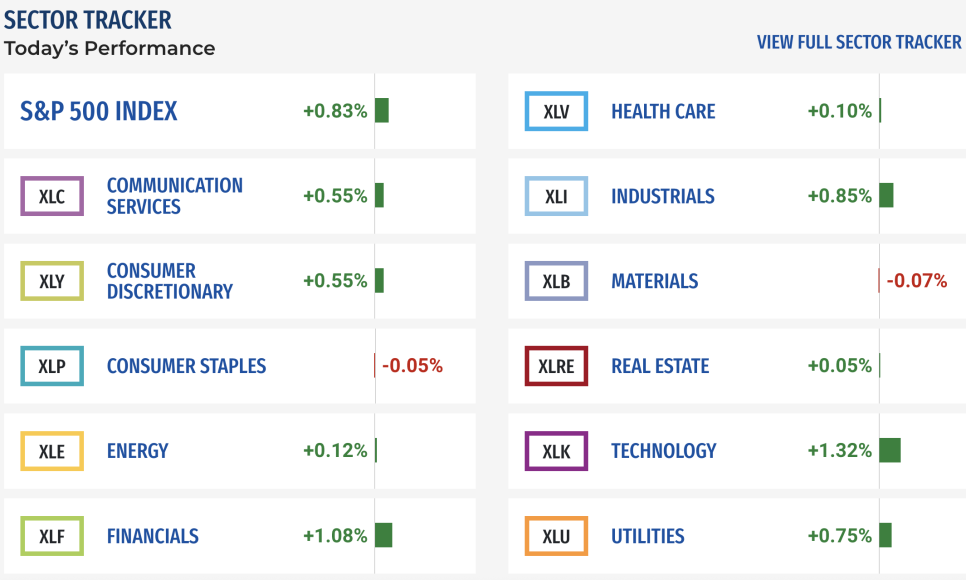The width and height of the screenshot is (966, 580).
Task: Open Communication Services sector link
Action: (x=175, y=196)
